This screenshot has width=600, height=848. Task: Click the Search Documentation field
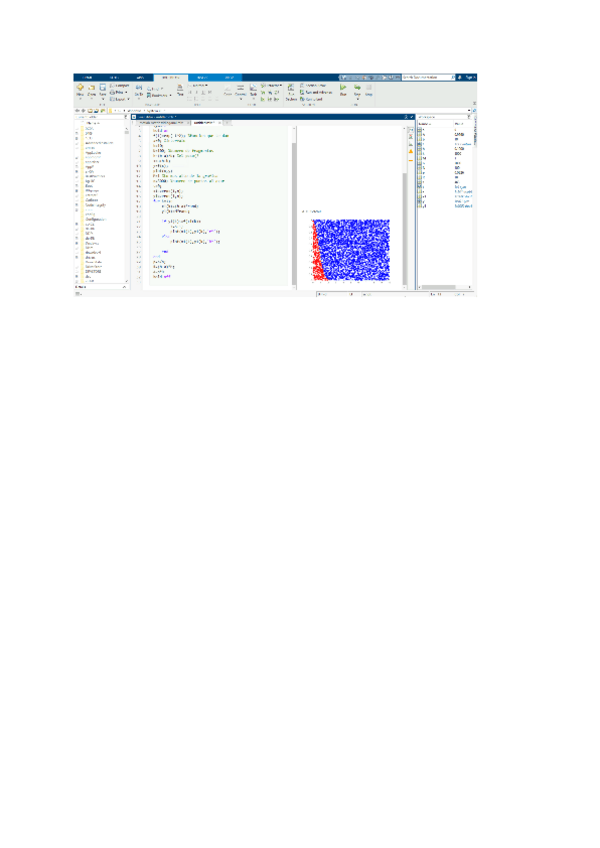pos(428,78)
